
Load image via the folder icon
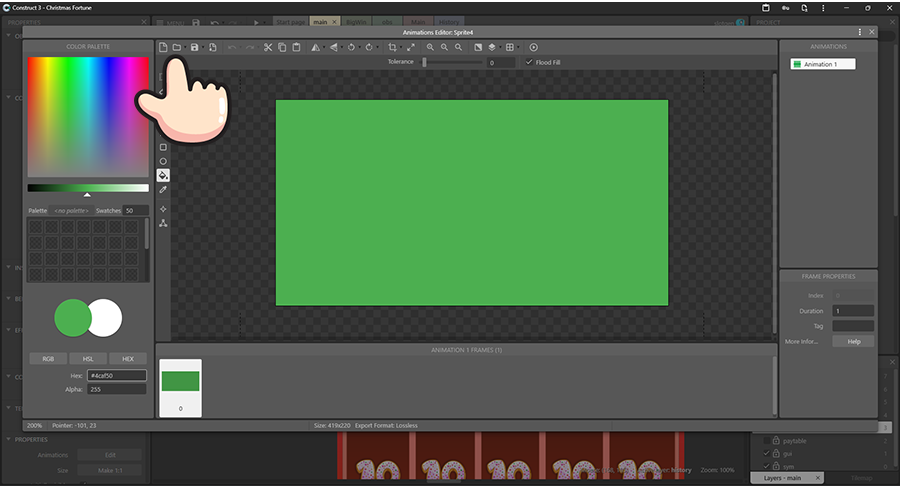pyautogui.click(x=176, y=47)
